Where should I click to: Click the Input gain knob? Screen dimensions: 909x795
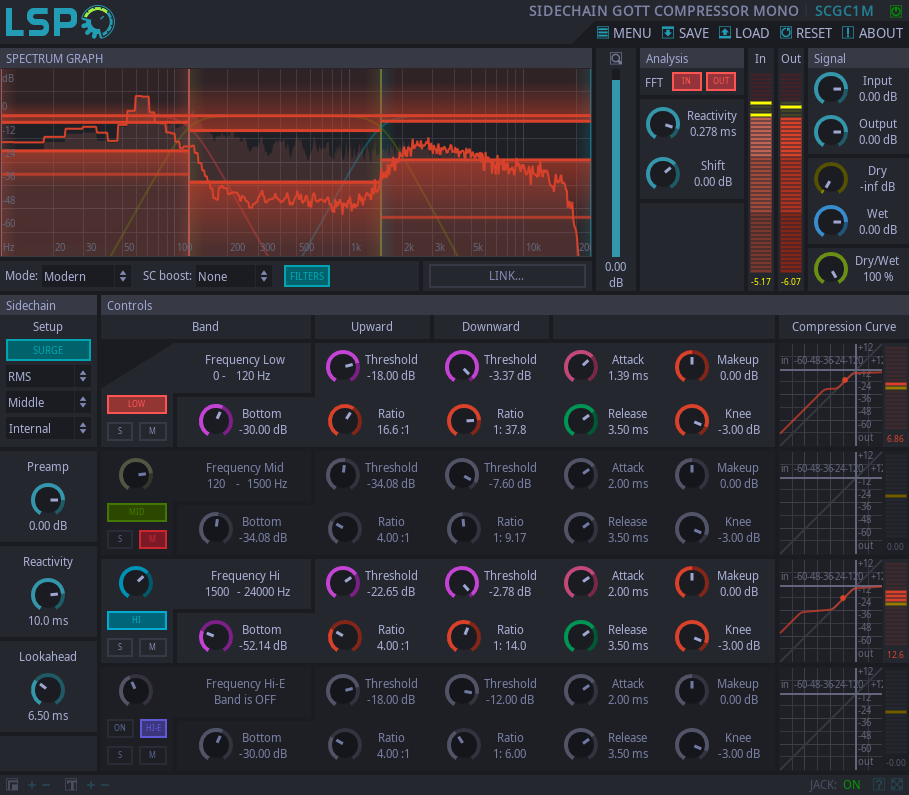(x=831, y=89)
